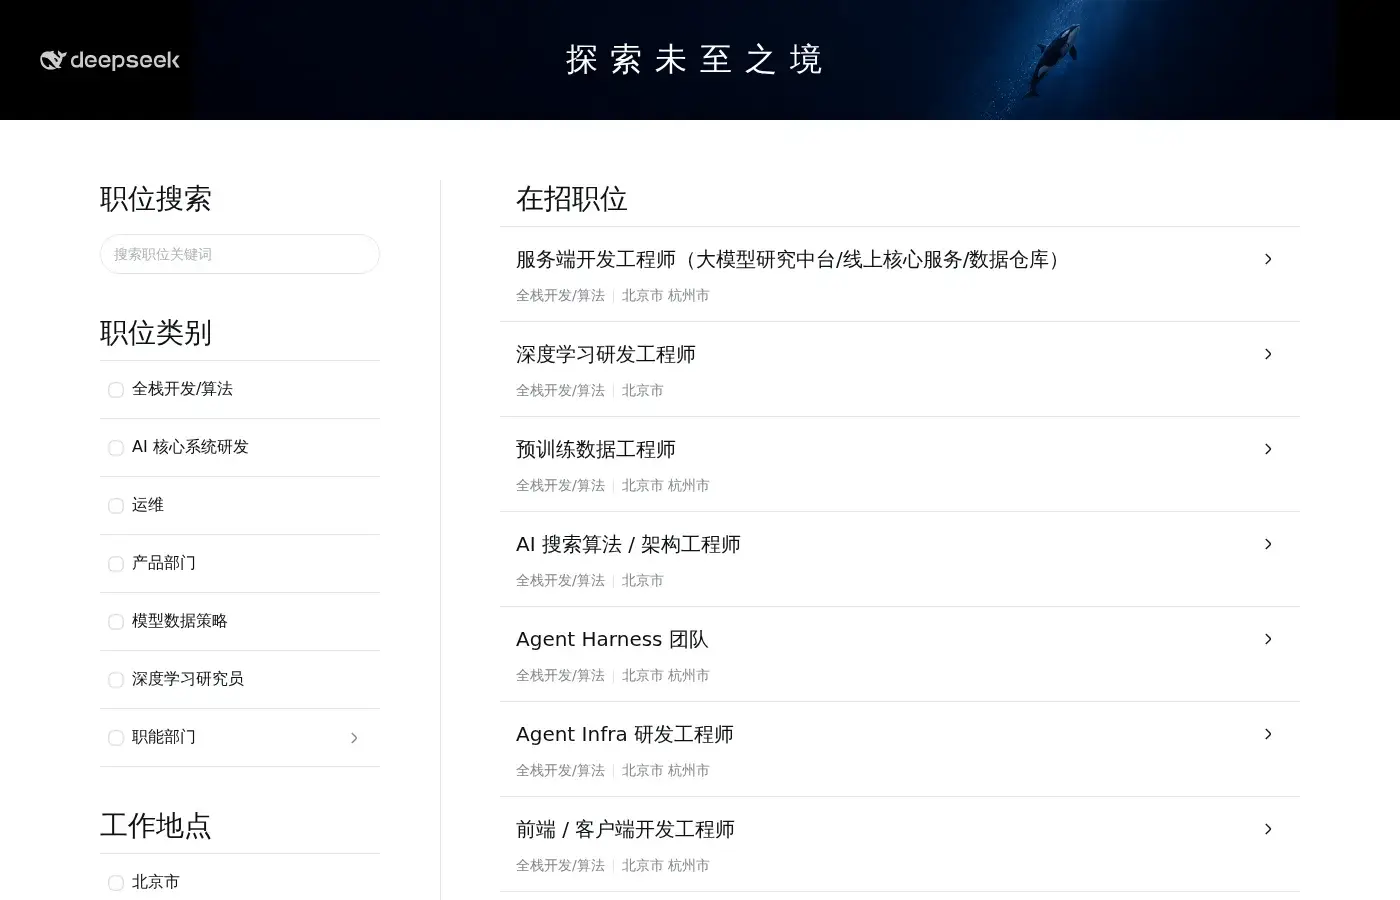Click the AI 核心系统研发 label in sidebar
Viewport: 1400px width, 900px height.
pyautogui.click(x=190, y=447)
